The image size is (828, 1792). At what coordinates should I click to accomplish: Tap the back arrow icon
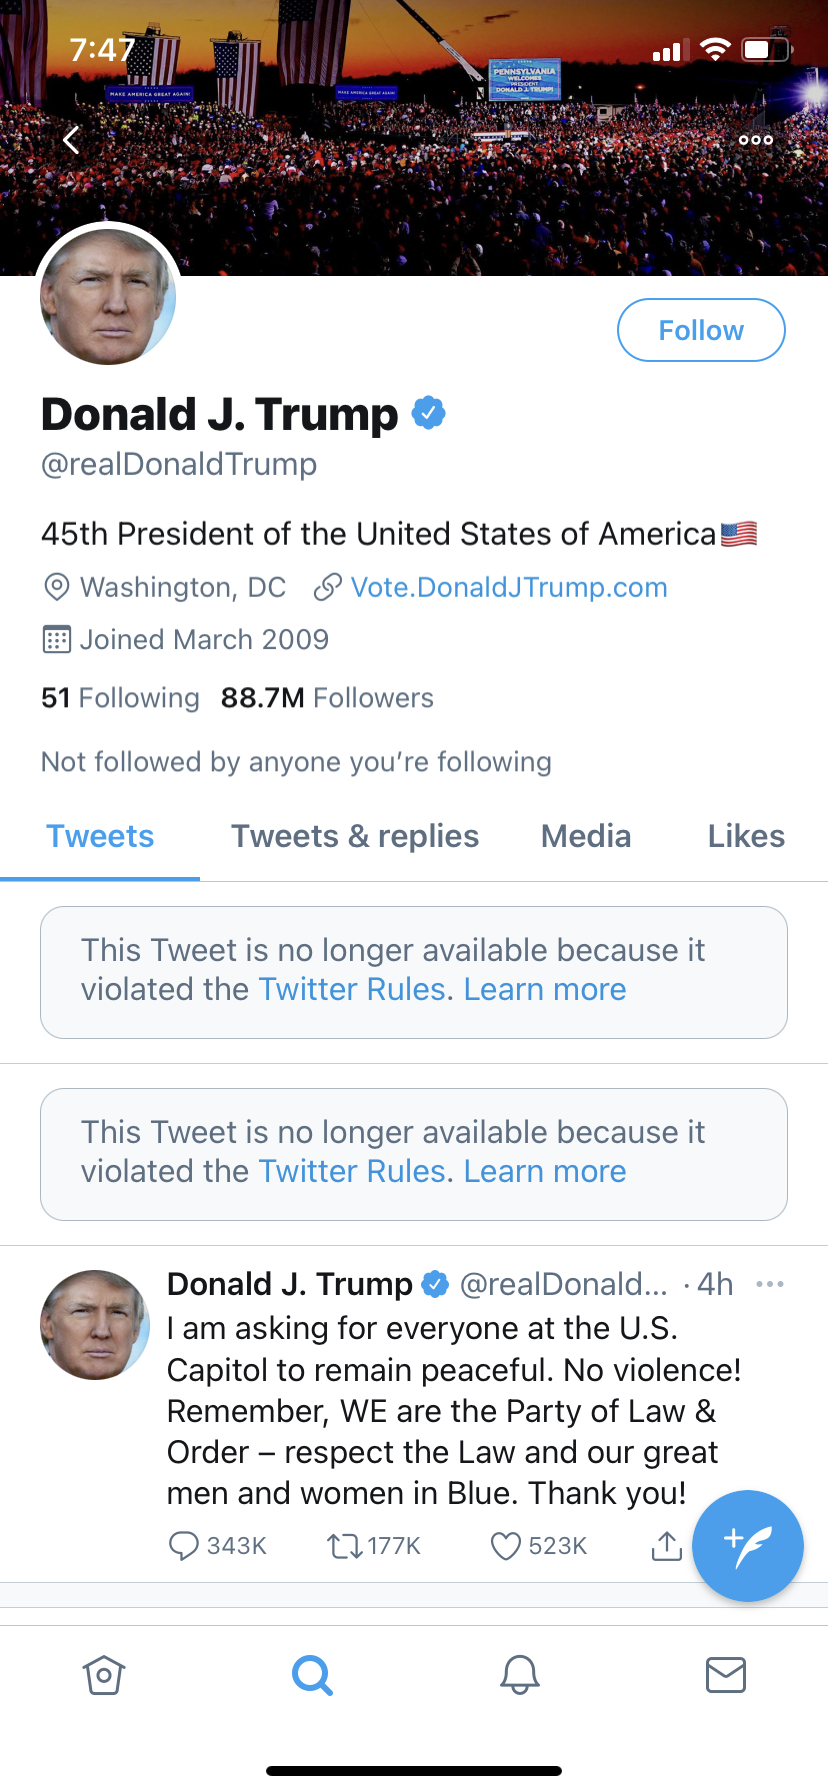point(71,140)
